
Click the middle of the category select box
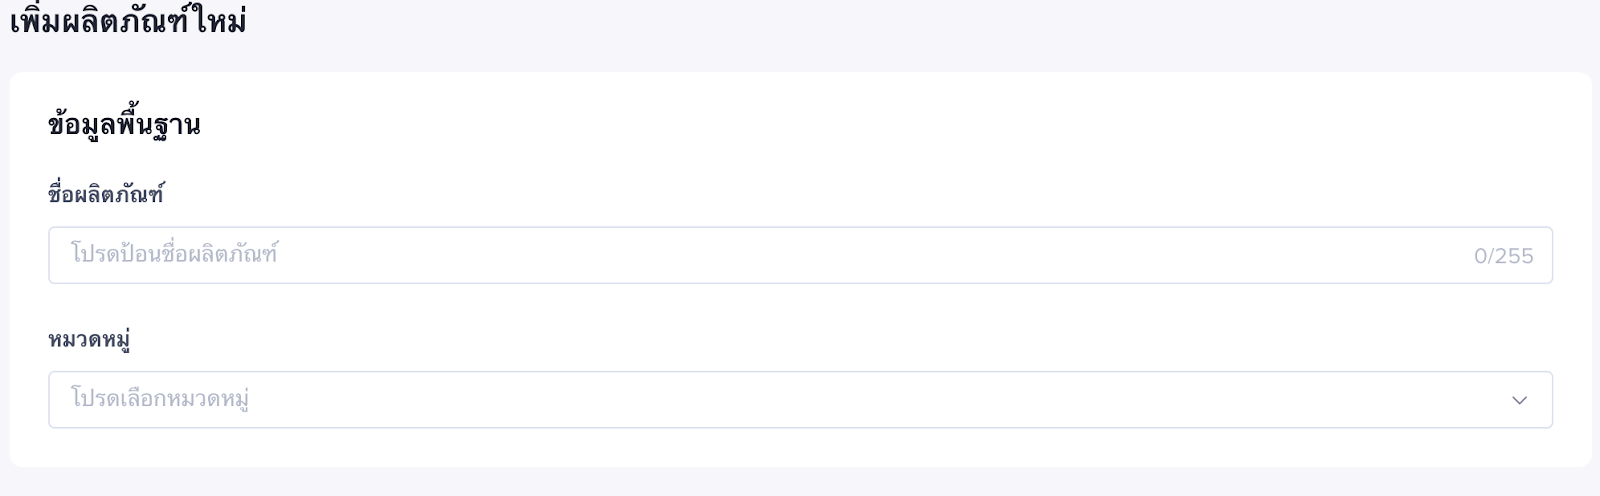point(800,400)
